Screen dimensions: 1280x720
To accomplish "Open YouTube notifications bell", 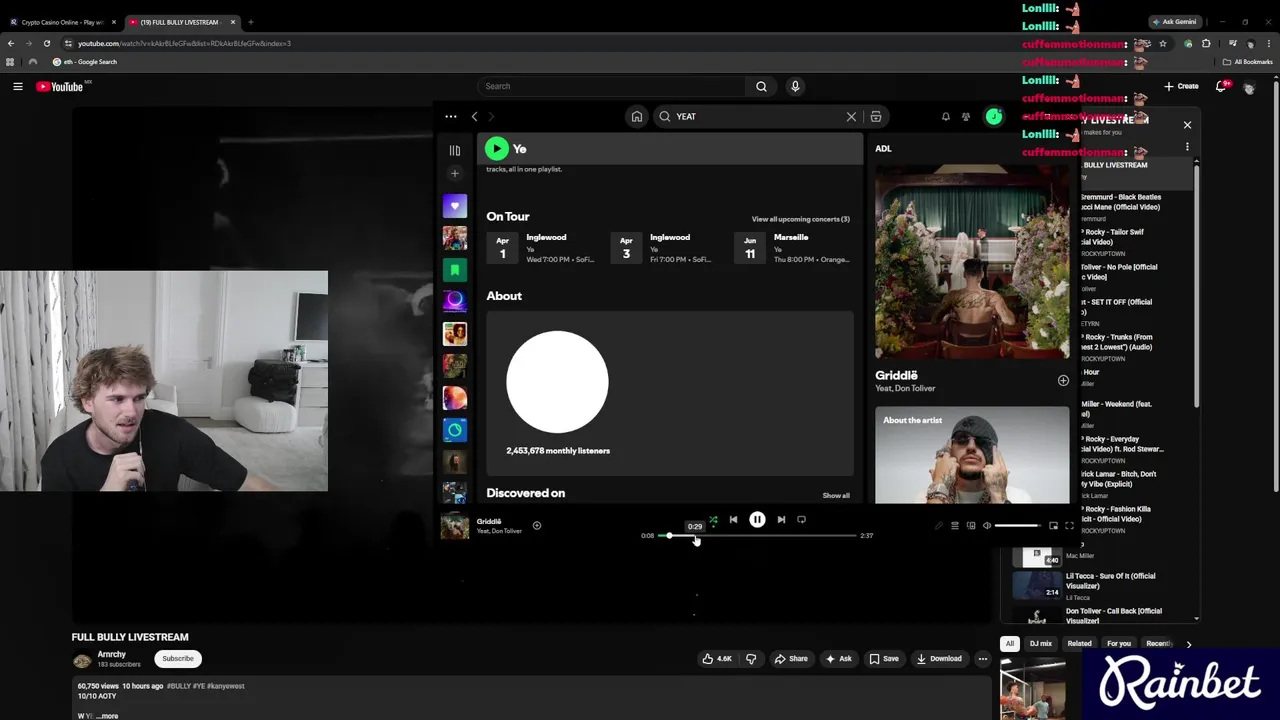I will point(1221,86).
